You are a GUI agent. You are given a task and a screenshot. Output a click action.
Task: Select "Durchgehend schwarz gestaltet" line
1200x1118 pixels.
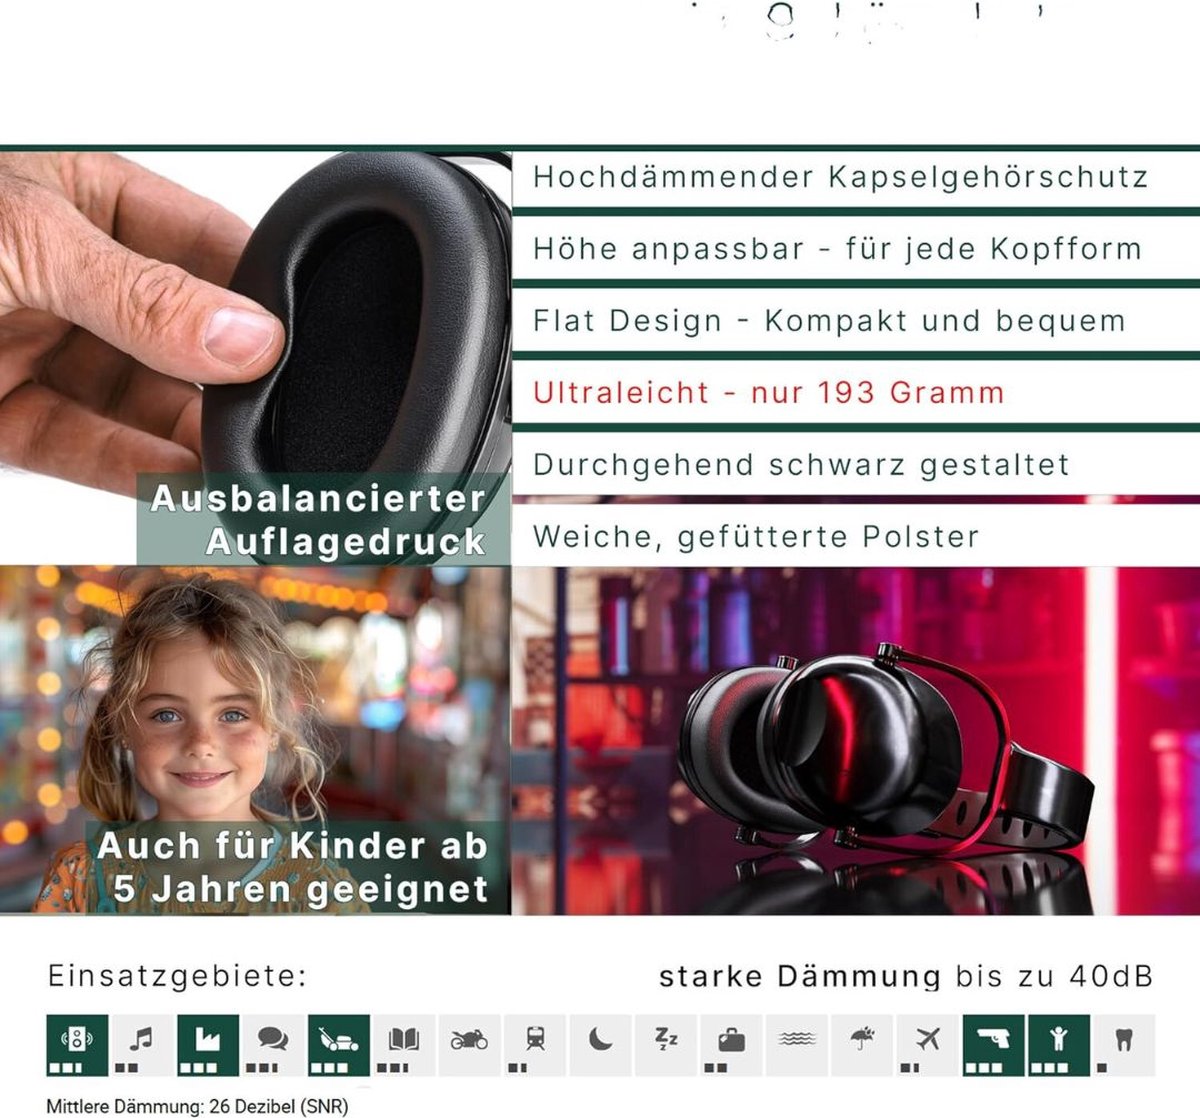[x=801, y=465]
